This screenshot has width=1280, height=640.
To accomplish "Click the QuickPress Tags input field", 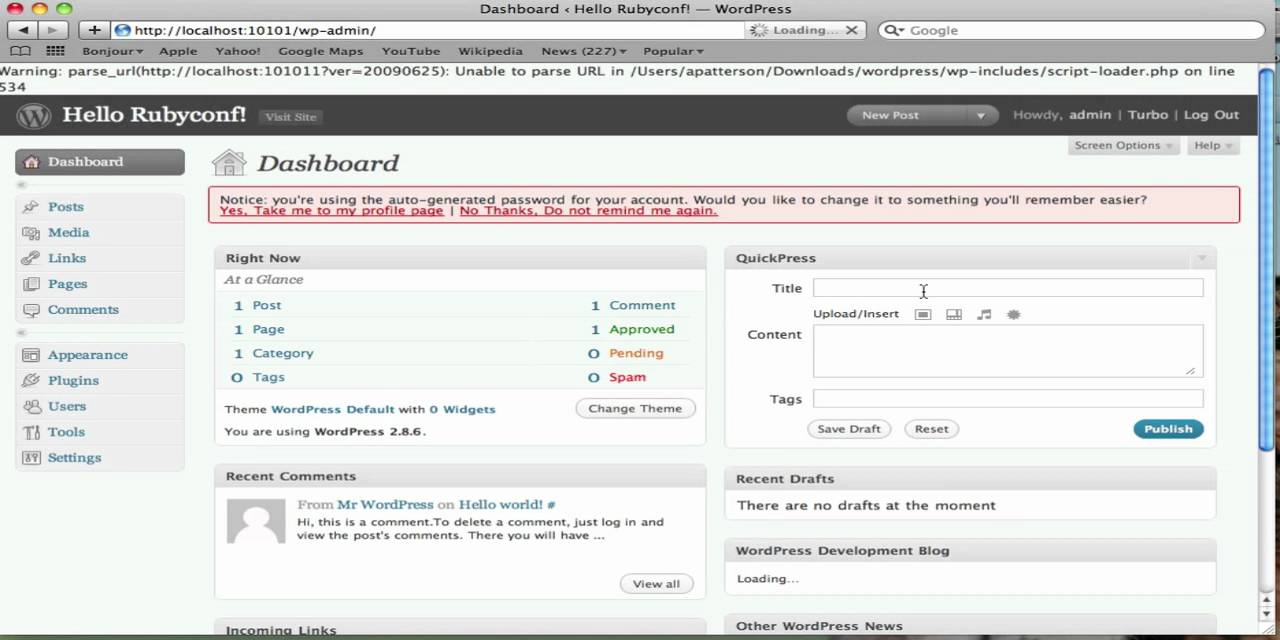I will [1008, 399].
